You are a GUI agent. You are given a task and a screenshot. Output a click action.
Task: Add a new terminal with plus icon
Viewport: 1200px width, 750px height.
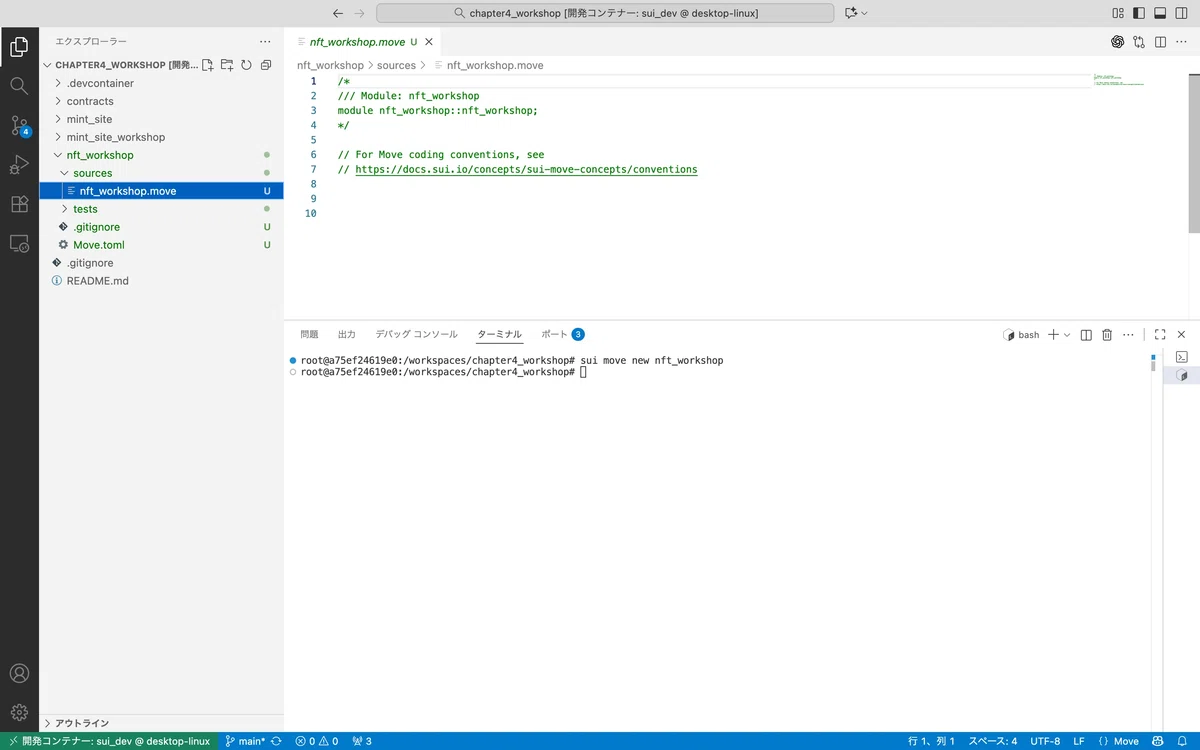point(1053,335)
